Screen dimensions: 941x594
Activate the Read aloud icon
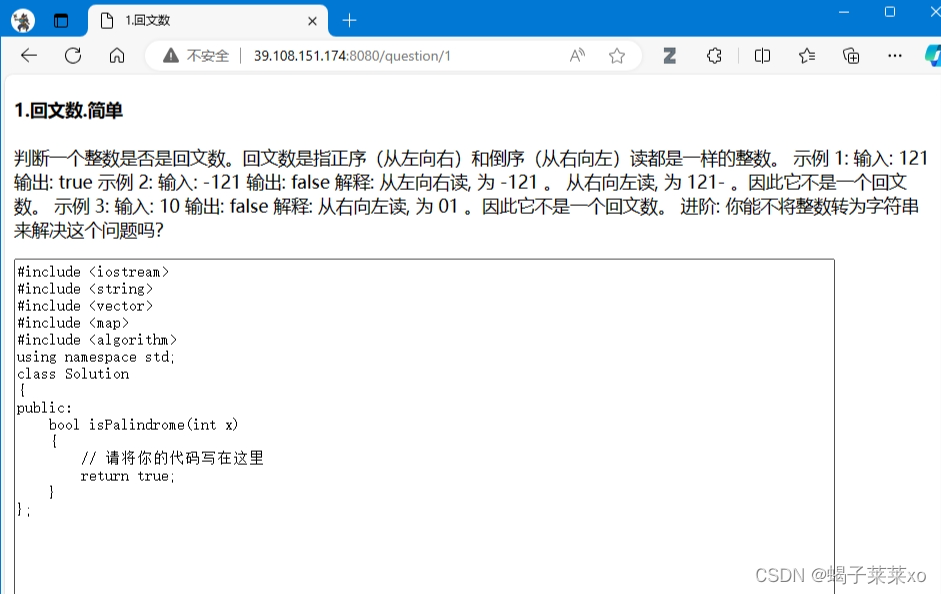tap(577, 57)
